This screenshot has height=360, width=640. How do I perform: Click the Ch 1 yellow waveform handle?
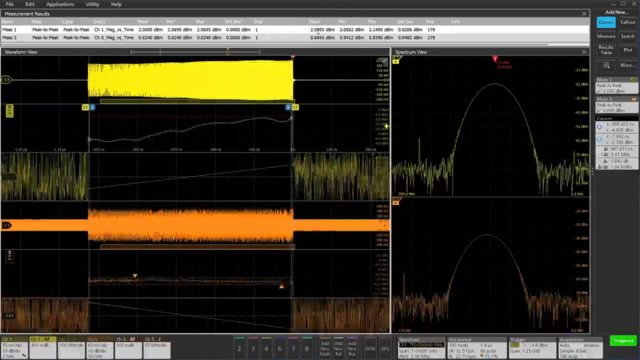(6, 80)
